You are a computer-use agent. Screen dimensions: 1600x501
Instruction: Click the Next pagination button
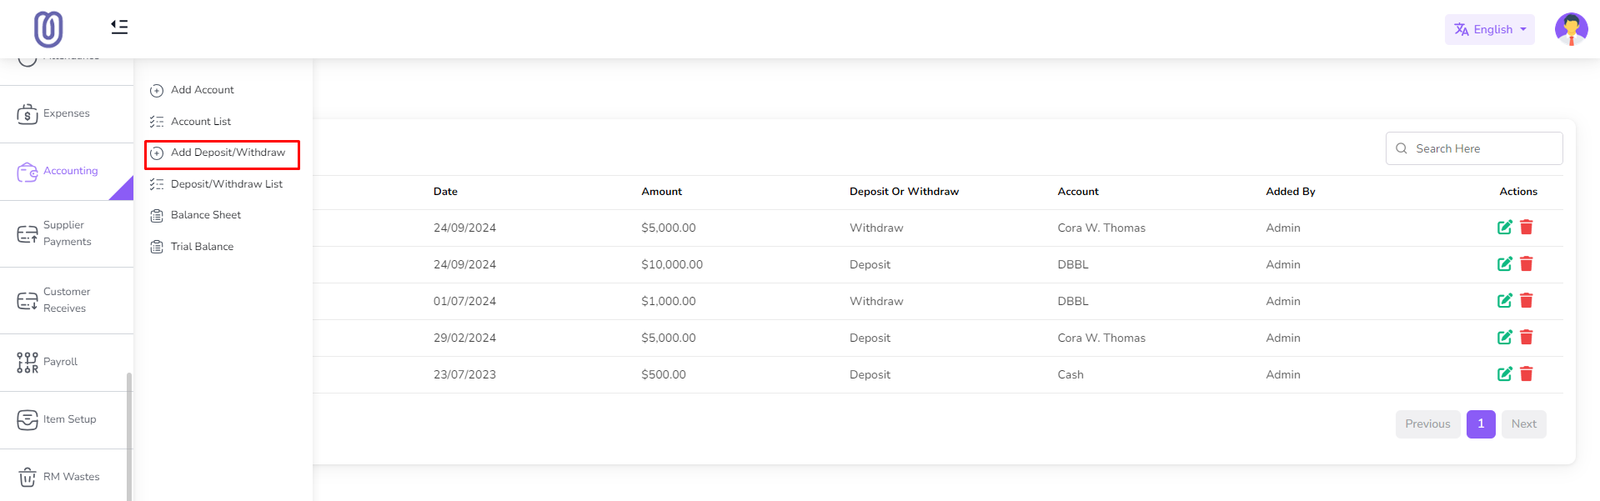click(1523, 424)
